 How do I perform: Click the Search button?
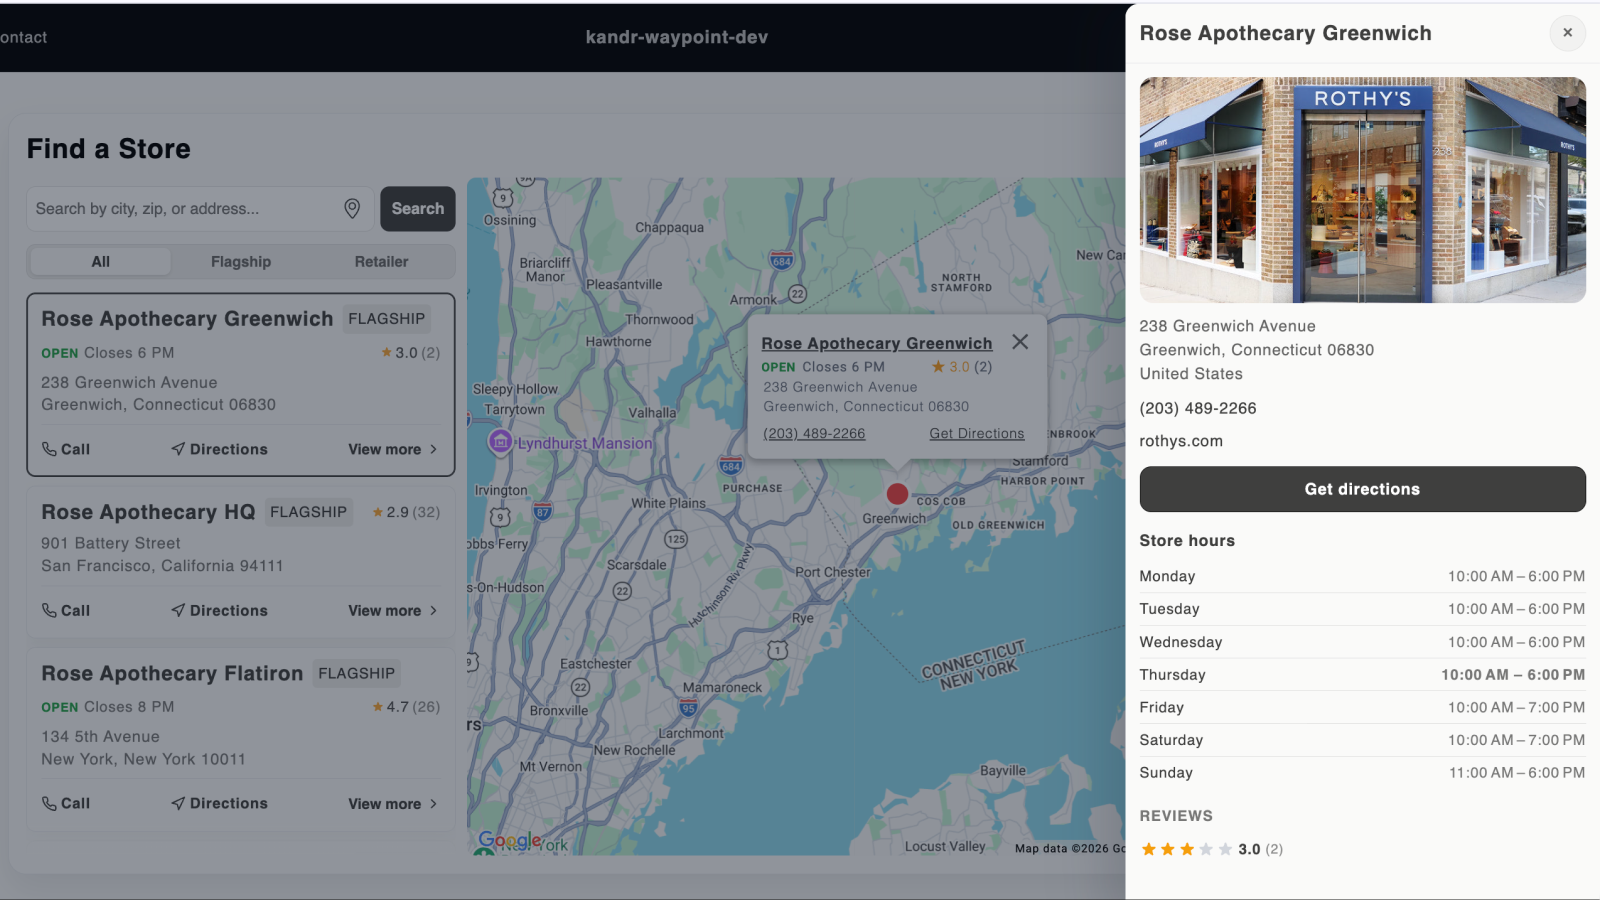(x=418, y=209)
